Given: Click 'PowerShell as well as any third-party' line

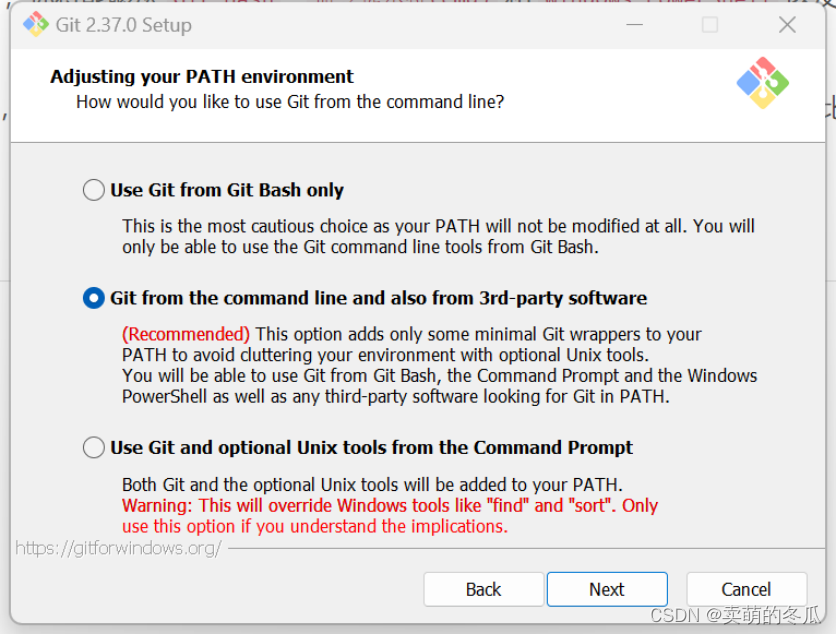Looking at the screenshot, I should pyautogui.click(x=396, y=396).
